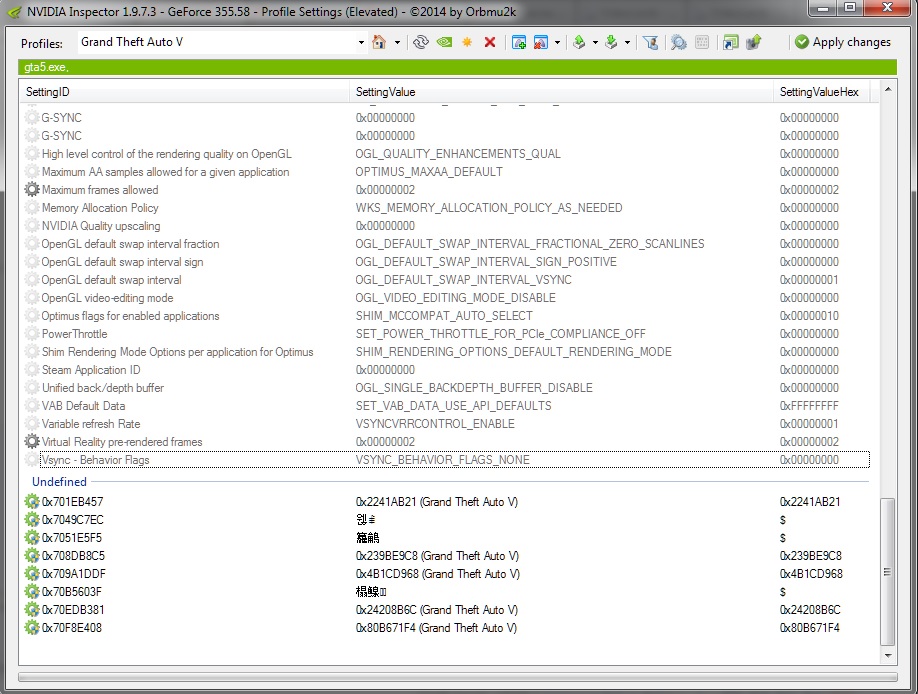Image resolution: width=918 pixels, height=694 pixels.
Task: Click the settings list scrollbar down arrow
Action: 888,655
